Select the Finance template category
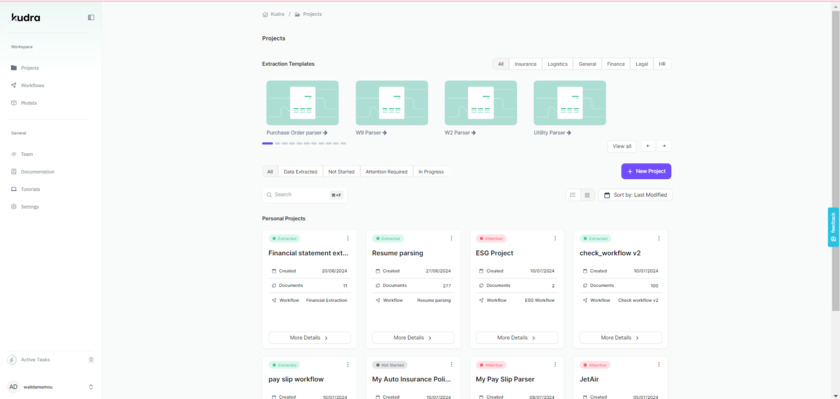This screenshot has height=399, width=840. coord(616,64)
